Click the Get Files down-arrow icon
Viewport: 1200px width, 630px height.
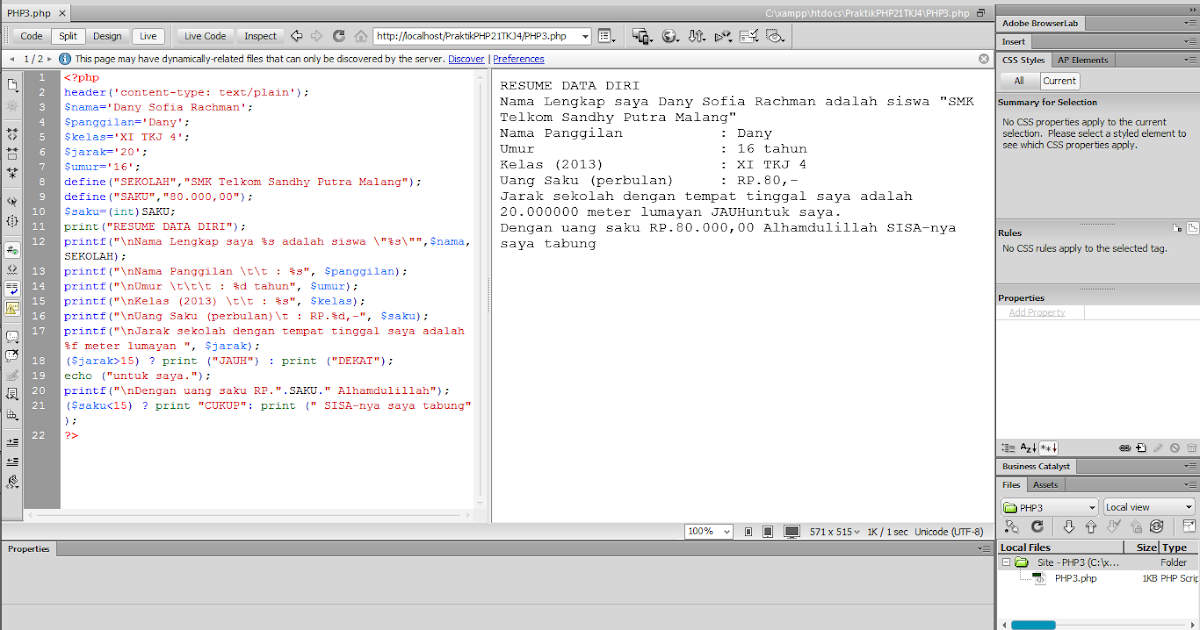pyautogui.click(x=1069, y=526)
